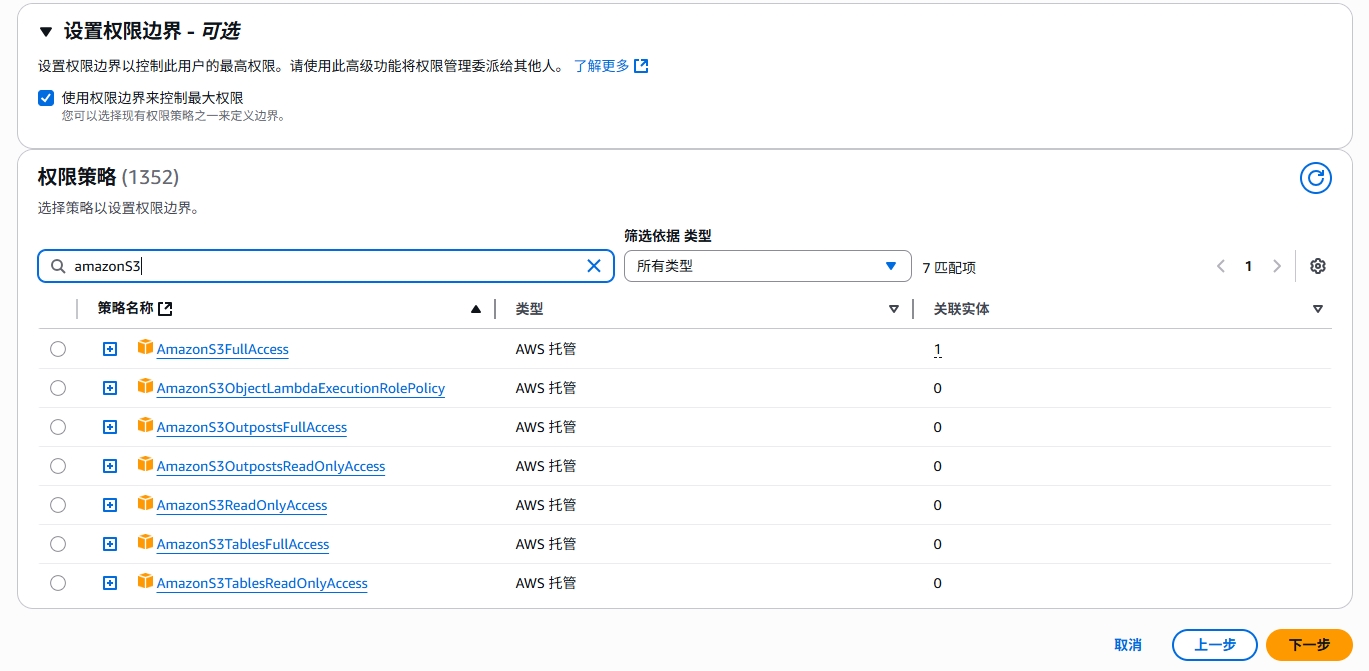The height and width of the screenshot is (671, 1369).
Task: Click the 取消 button
Action: [x=1128, y=645]
